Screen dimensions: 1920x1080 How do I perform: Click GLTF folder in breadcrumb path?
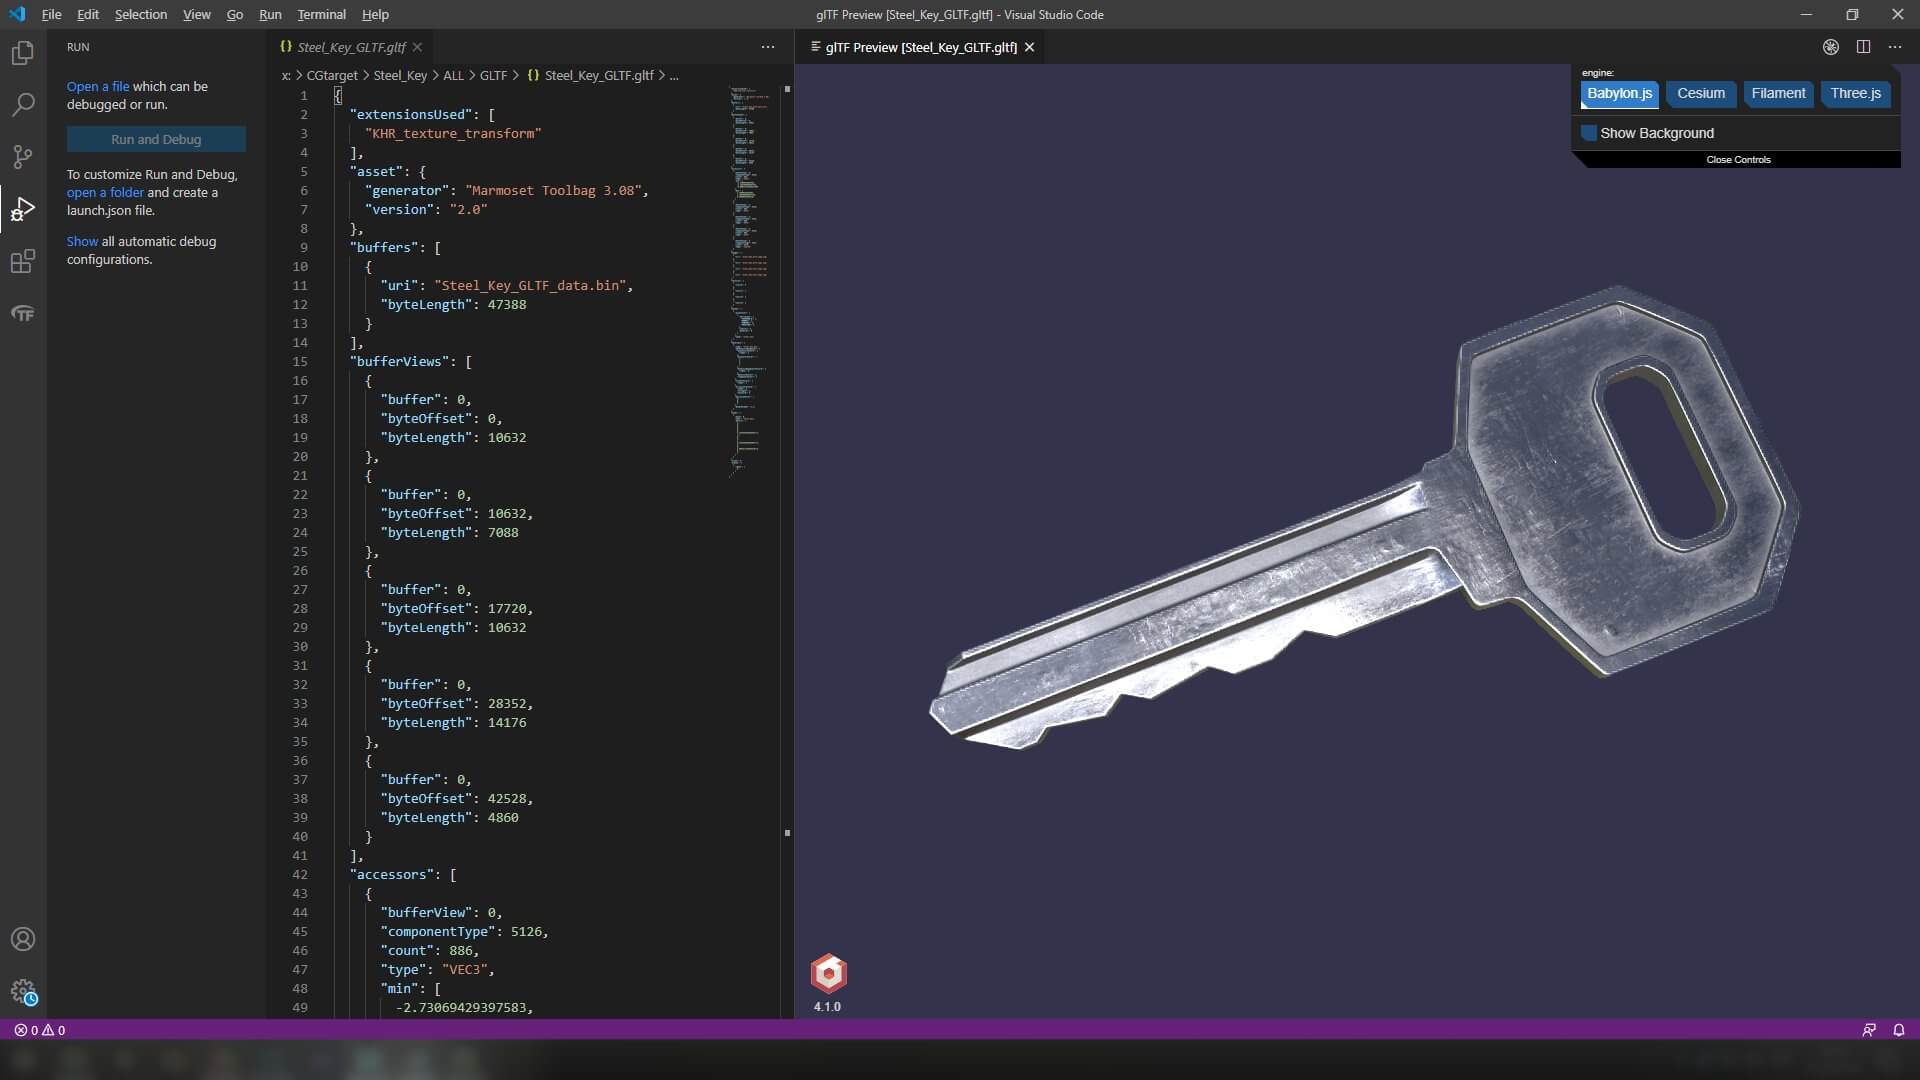pos(493,75)
